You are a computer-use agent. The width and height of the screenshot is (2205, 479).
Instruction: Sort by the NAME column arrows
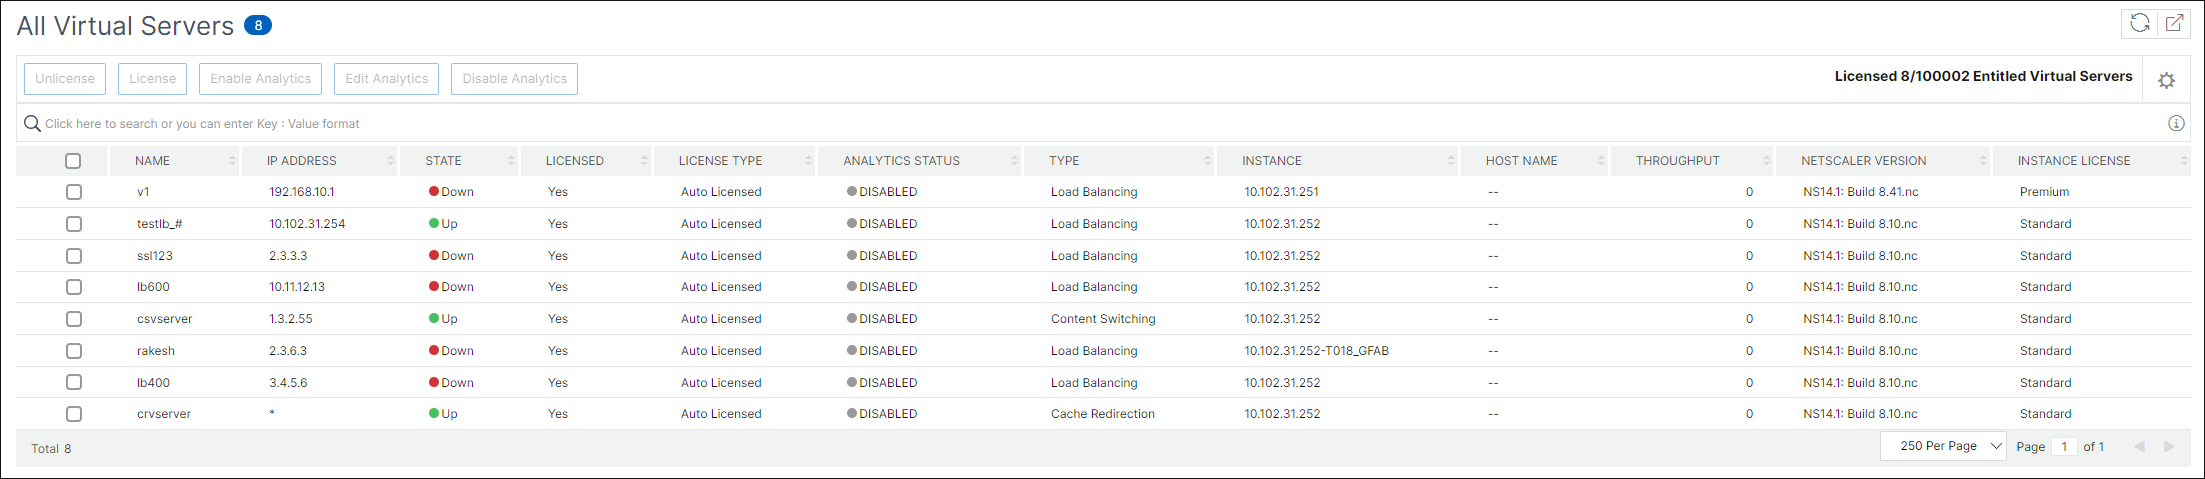click(232, 161)
